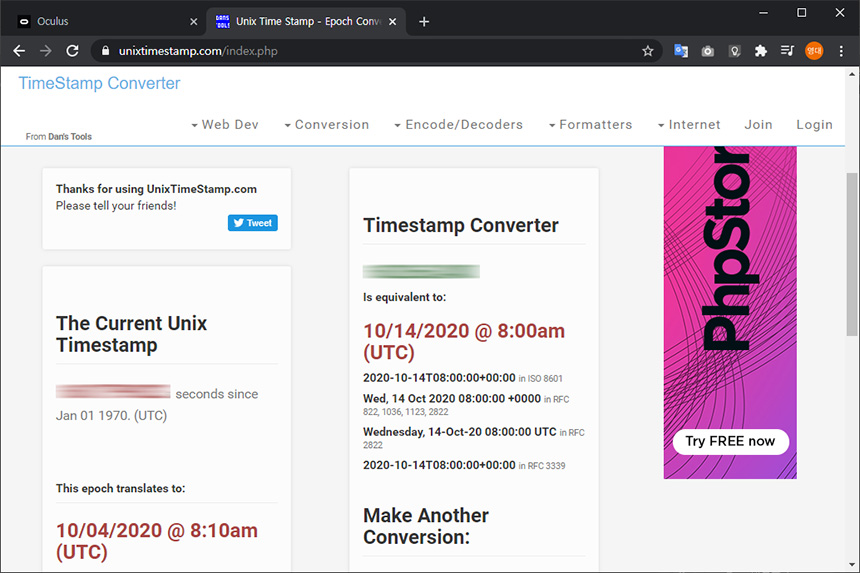Click the browser forward arrow
Screen dimensions: 860x573
[46, 51]
